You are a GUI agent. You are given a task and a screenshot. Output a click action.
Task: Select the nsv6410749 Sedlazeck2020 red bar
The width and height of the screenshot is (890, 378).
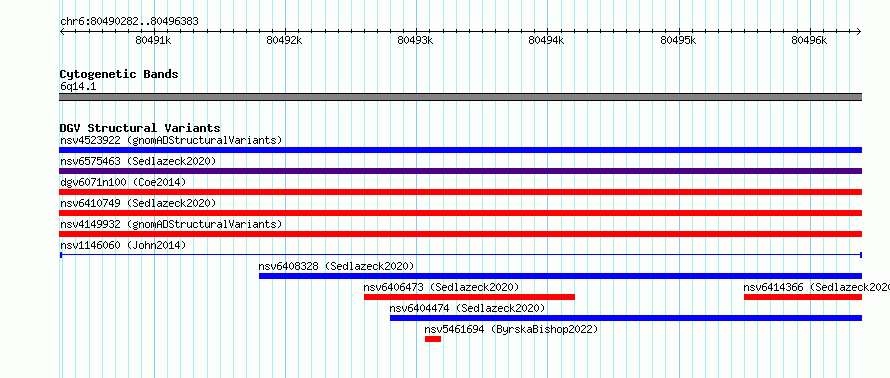click(460, 213)
